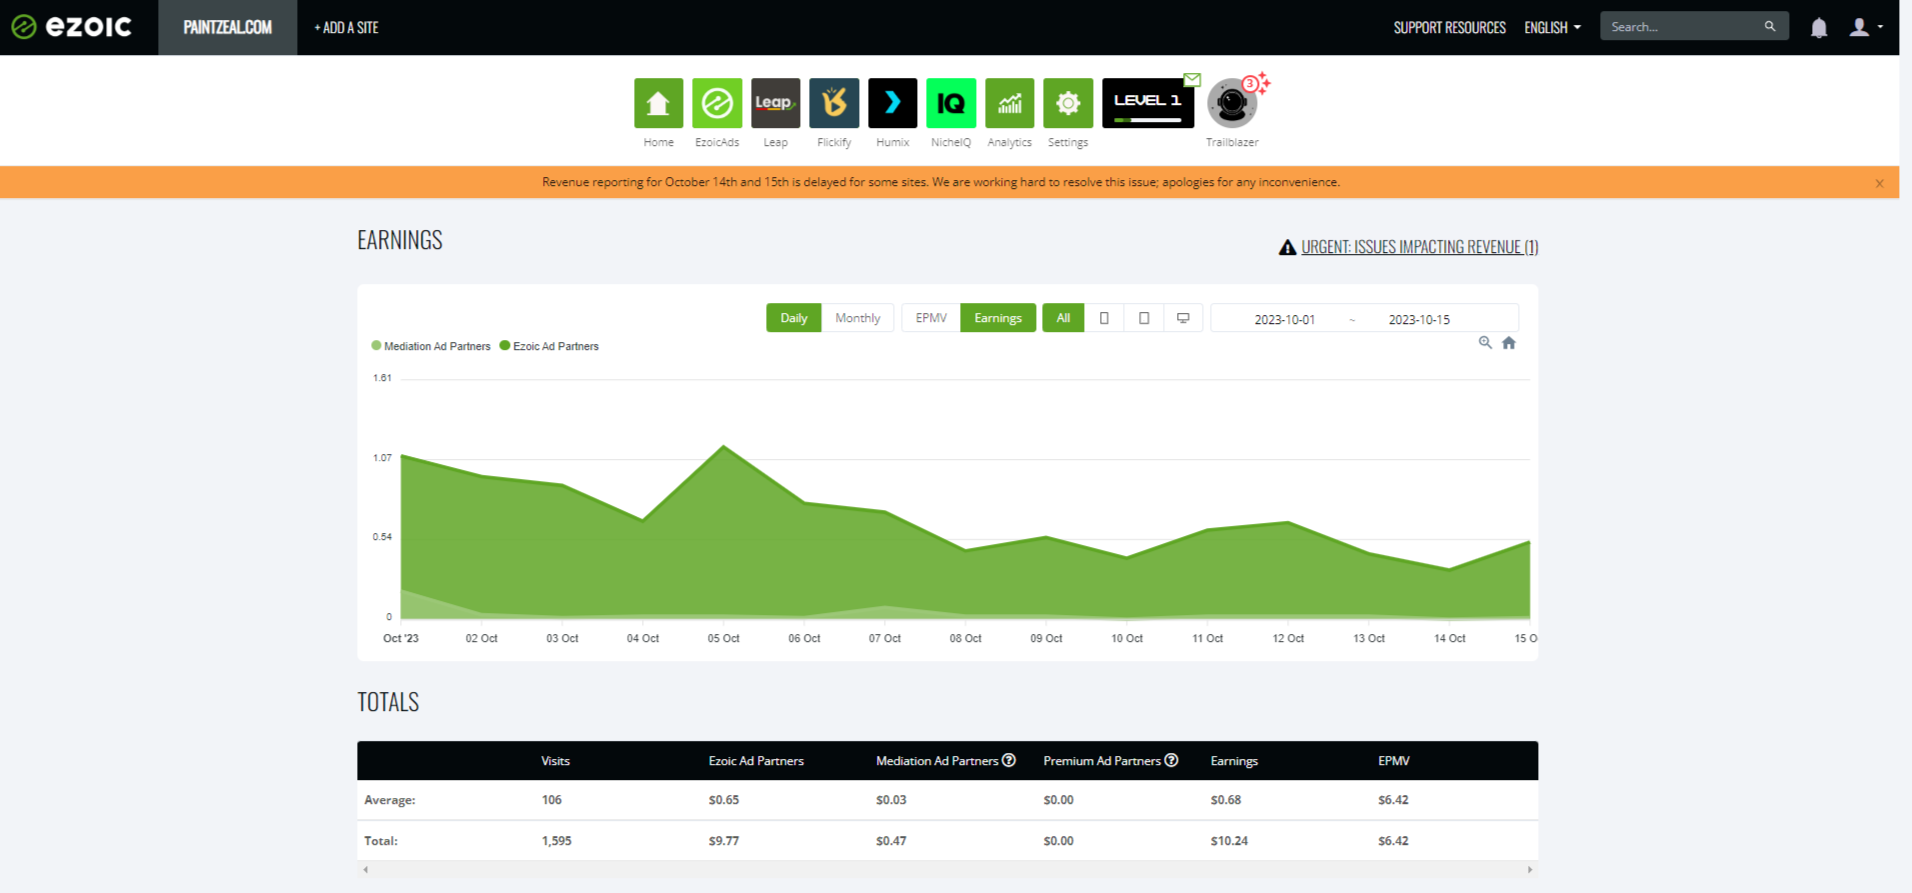Click the 12 Oct axis label
The height and width of the screenshot is (893, 1912).
pos(1288,638)
